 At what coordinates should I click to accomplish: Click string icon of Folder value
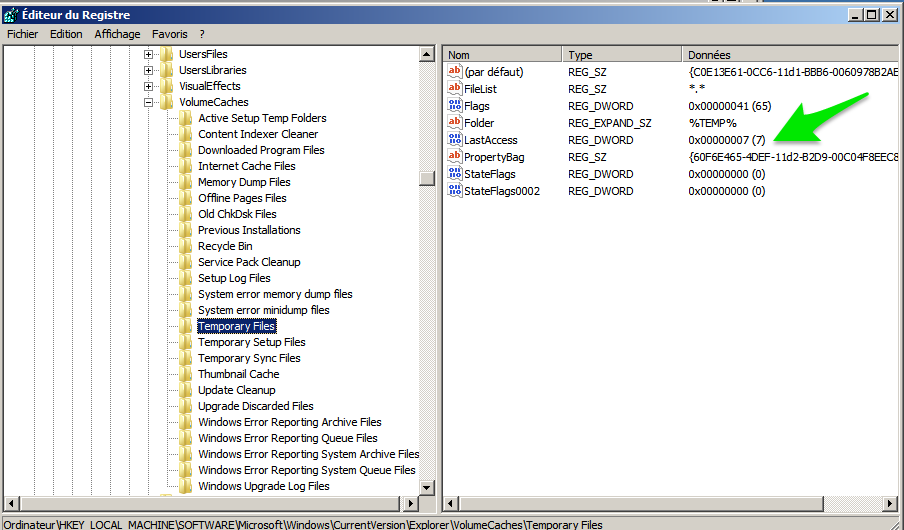[x=455, y=122]
